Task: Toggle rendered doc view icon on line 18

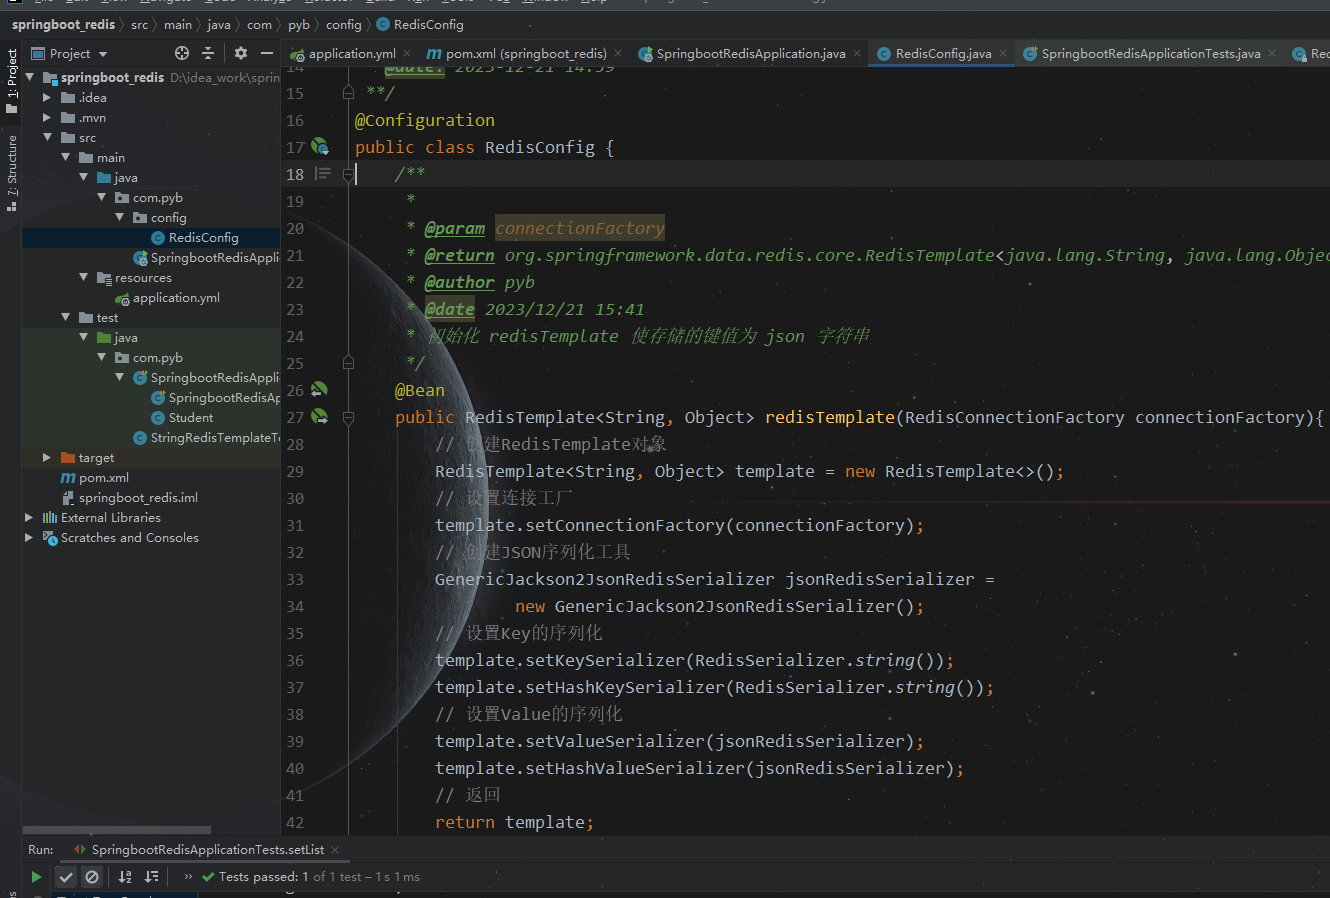Action: pos(322,174)
